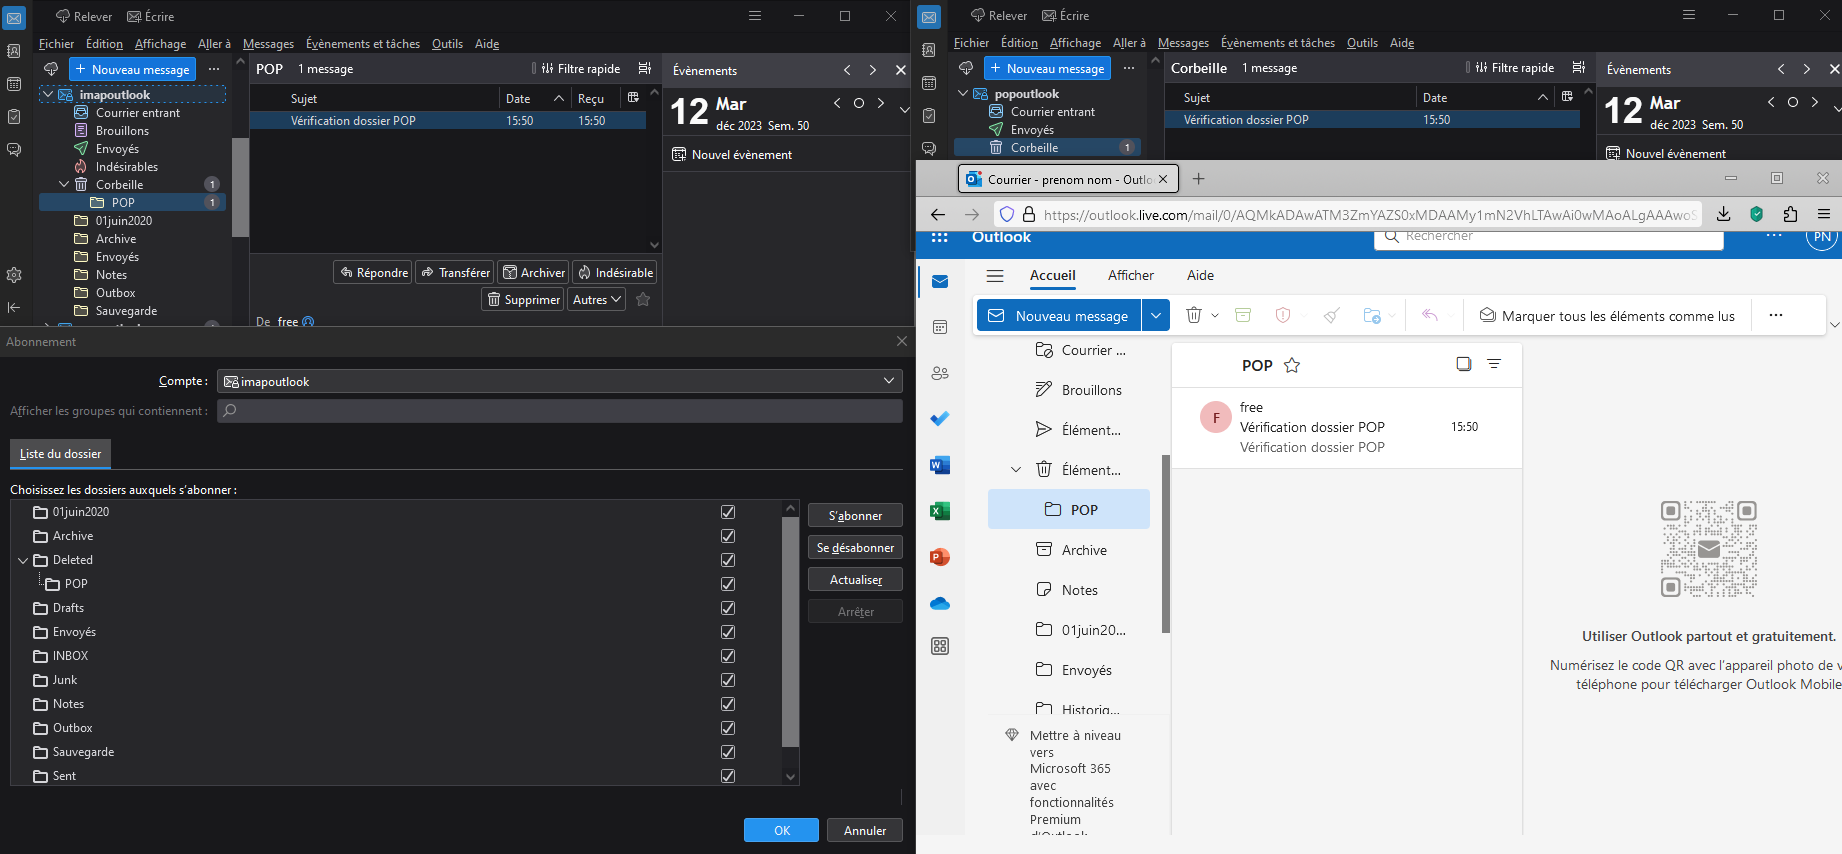This screenshot has width=1842, height=854.
Task: Click the star icon beside Autres
Action: (x=643, y=299)
